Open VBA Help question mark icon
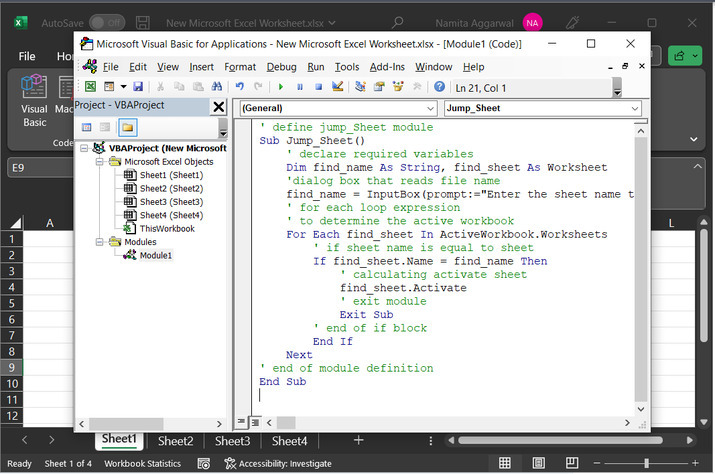 [x=439, y=87]
